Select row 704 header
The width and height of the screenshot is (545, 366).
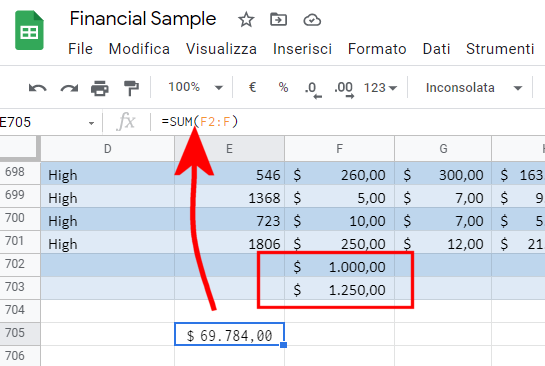pos(20,310)
